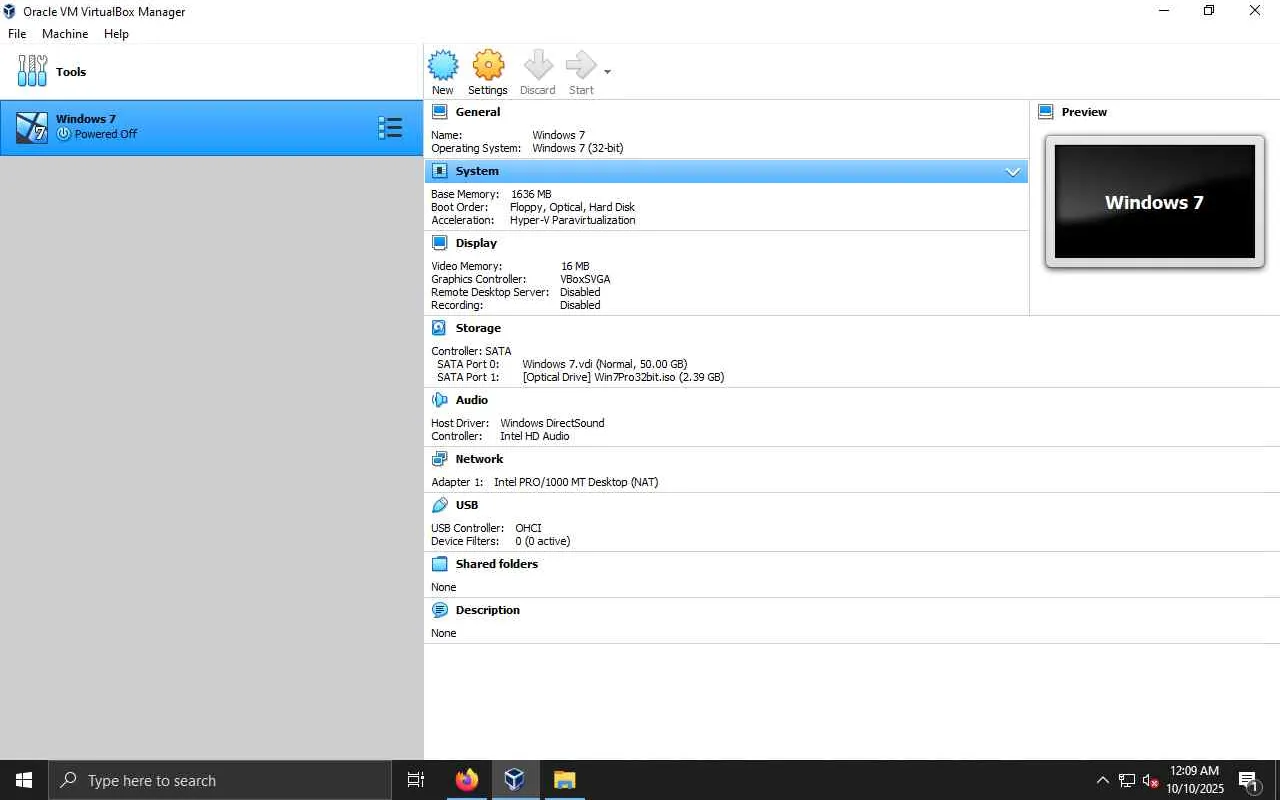Image resolution: width=1280 pixels, height=800 pixels.
Task: Click the Boot Order value text
Action: tap(572, 207)
